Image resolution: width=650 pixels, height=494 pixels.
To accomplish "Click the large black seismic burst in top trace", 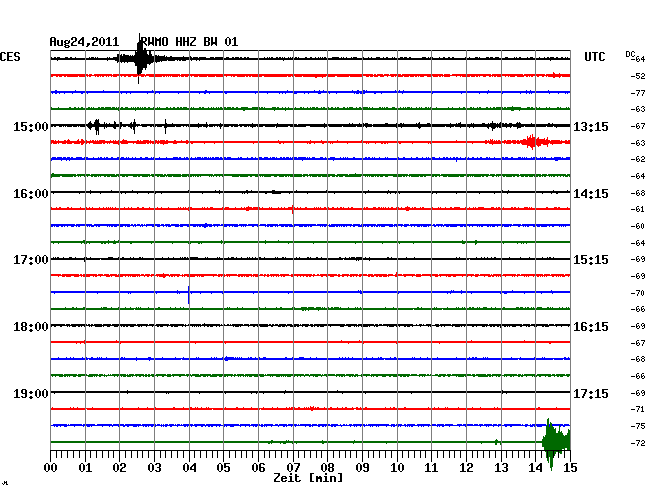I will (140, 58).
